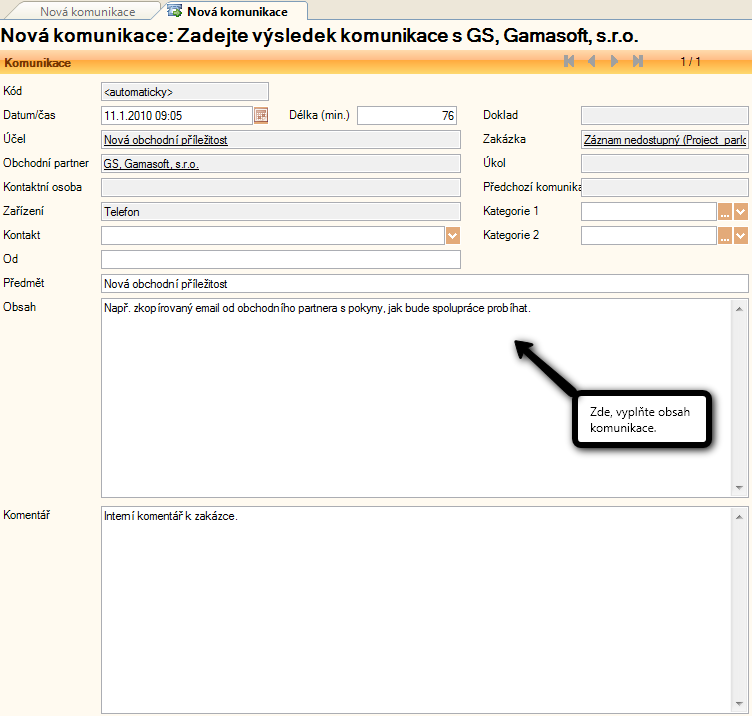This screenshot has height=716, width=752.
Task: Click into the Délka (min.) field
Action: [x=406, y=115]
